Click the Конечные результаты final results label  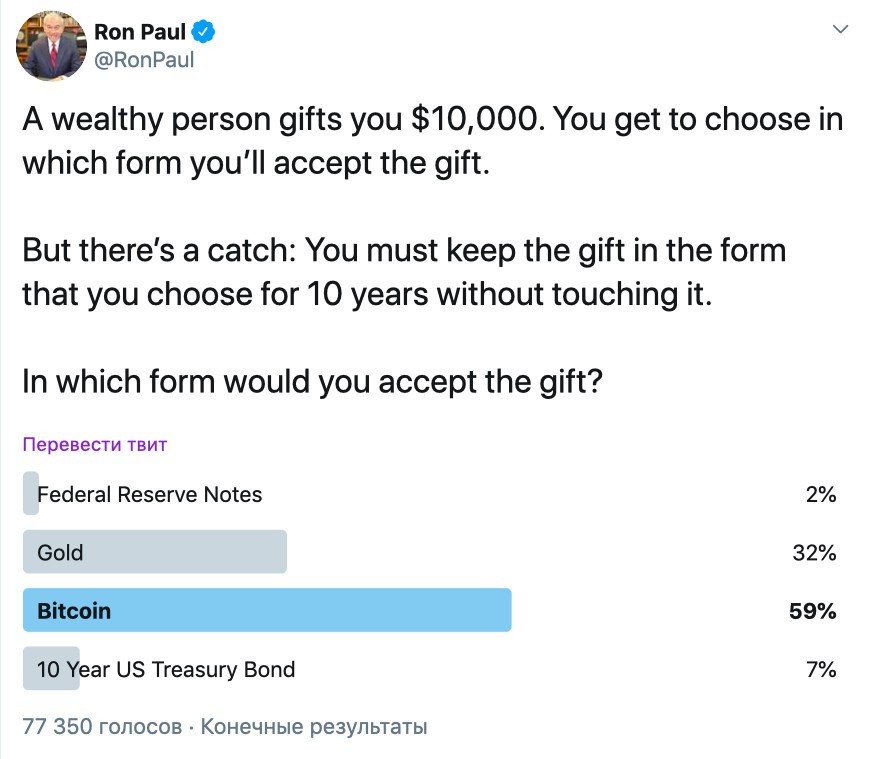click(x=314, y=726)
